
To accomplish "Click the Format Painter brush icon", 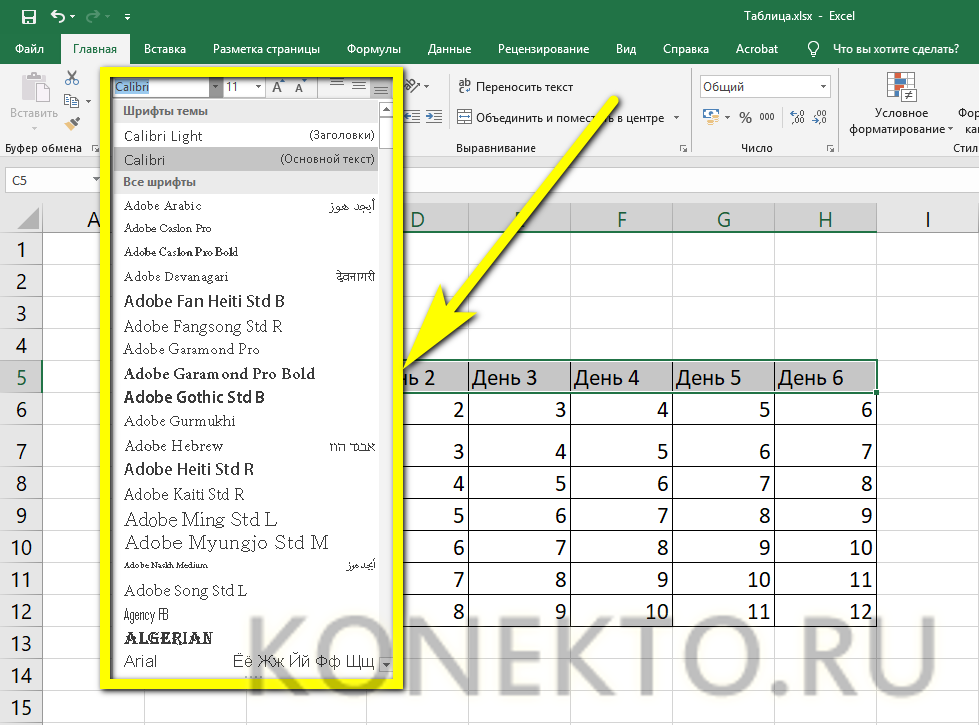I will 72,124.
